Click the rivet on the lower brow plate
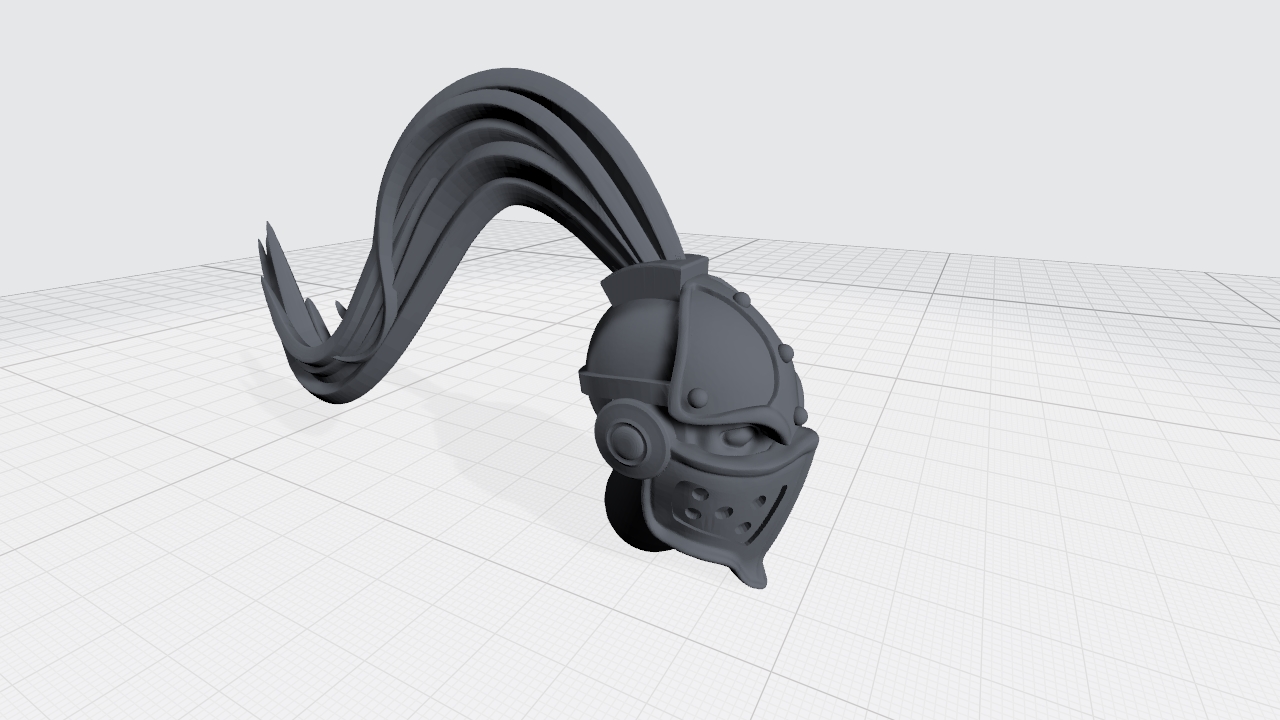1280x720 pixels. point(698,399)
